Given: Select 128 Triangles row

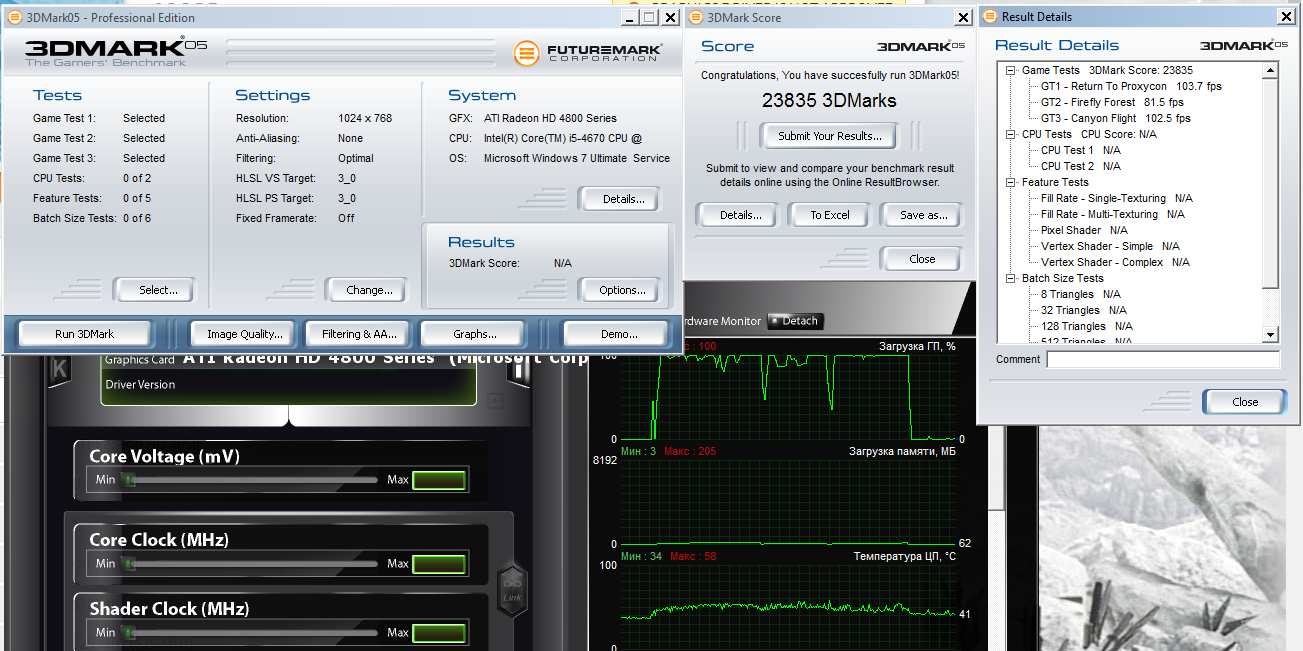Looking at the screenshot, I should coord(1087,326).
